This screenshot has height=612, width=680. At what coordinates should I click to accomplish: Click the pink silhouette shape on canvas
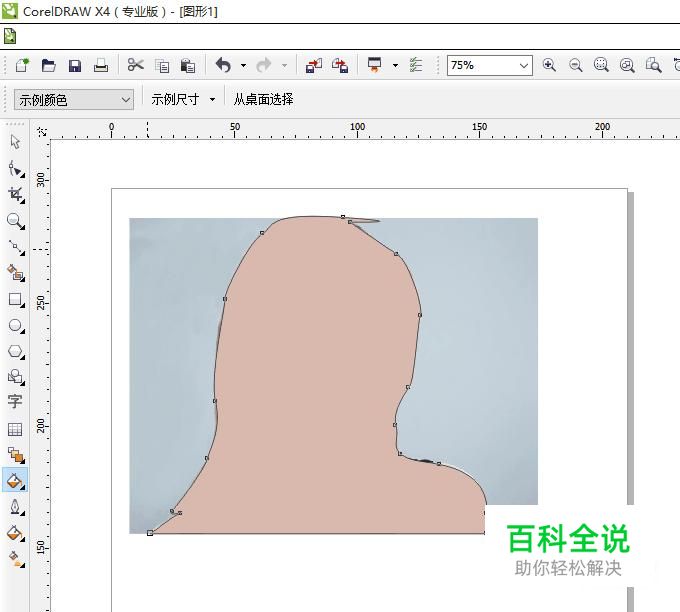(x=321, y=377)
